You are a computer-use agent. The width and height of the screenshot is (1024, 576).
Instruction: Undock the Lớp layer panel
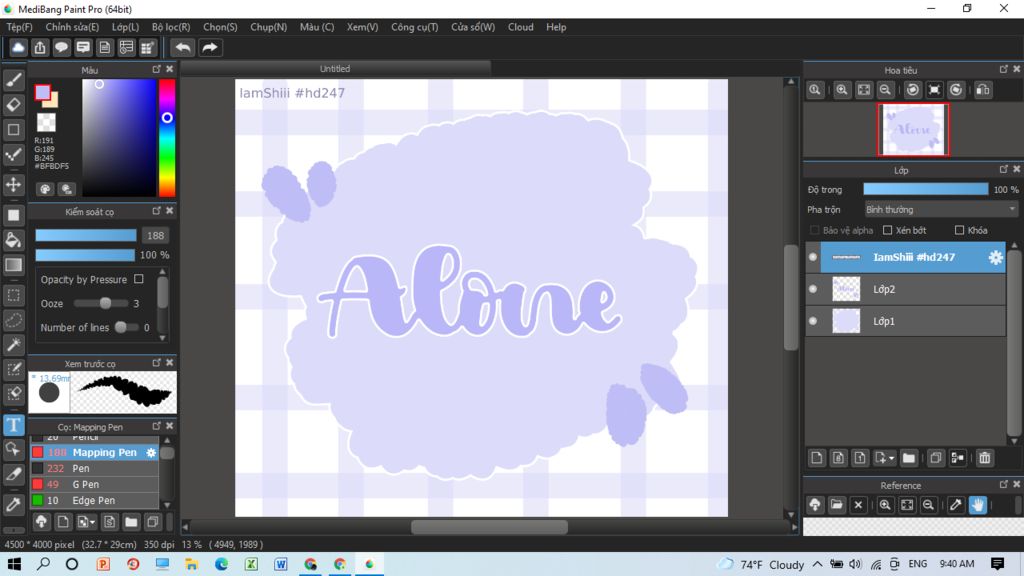point(1004,169)
